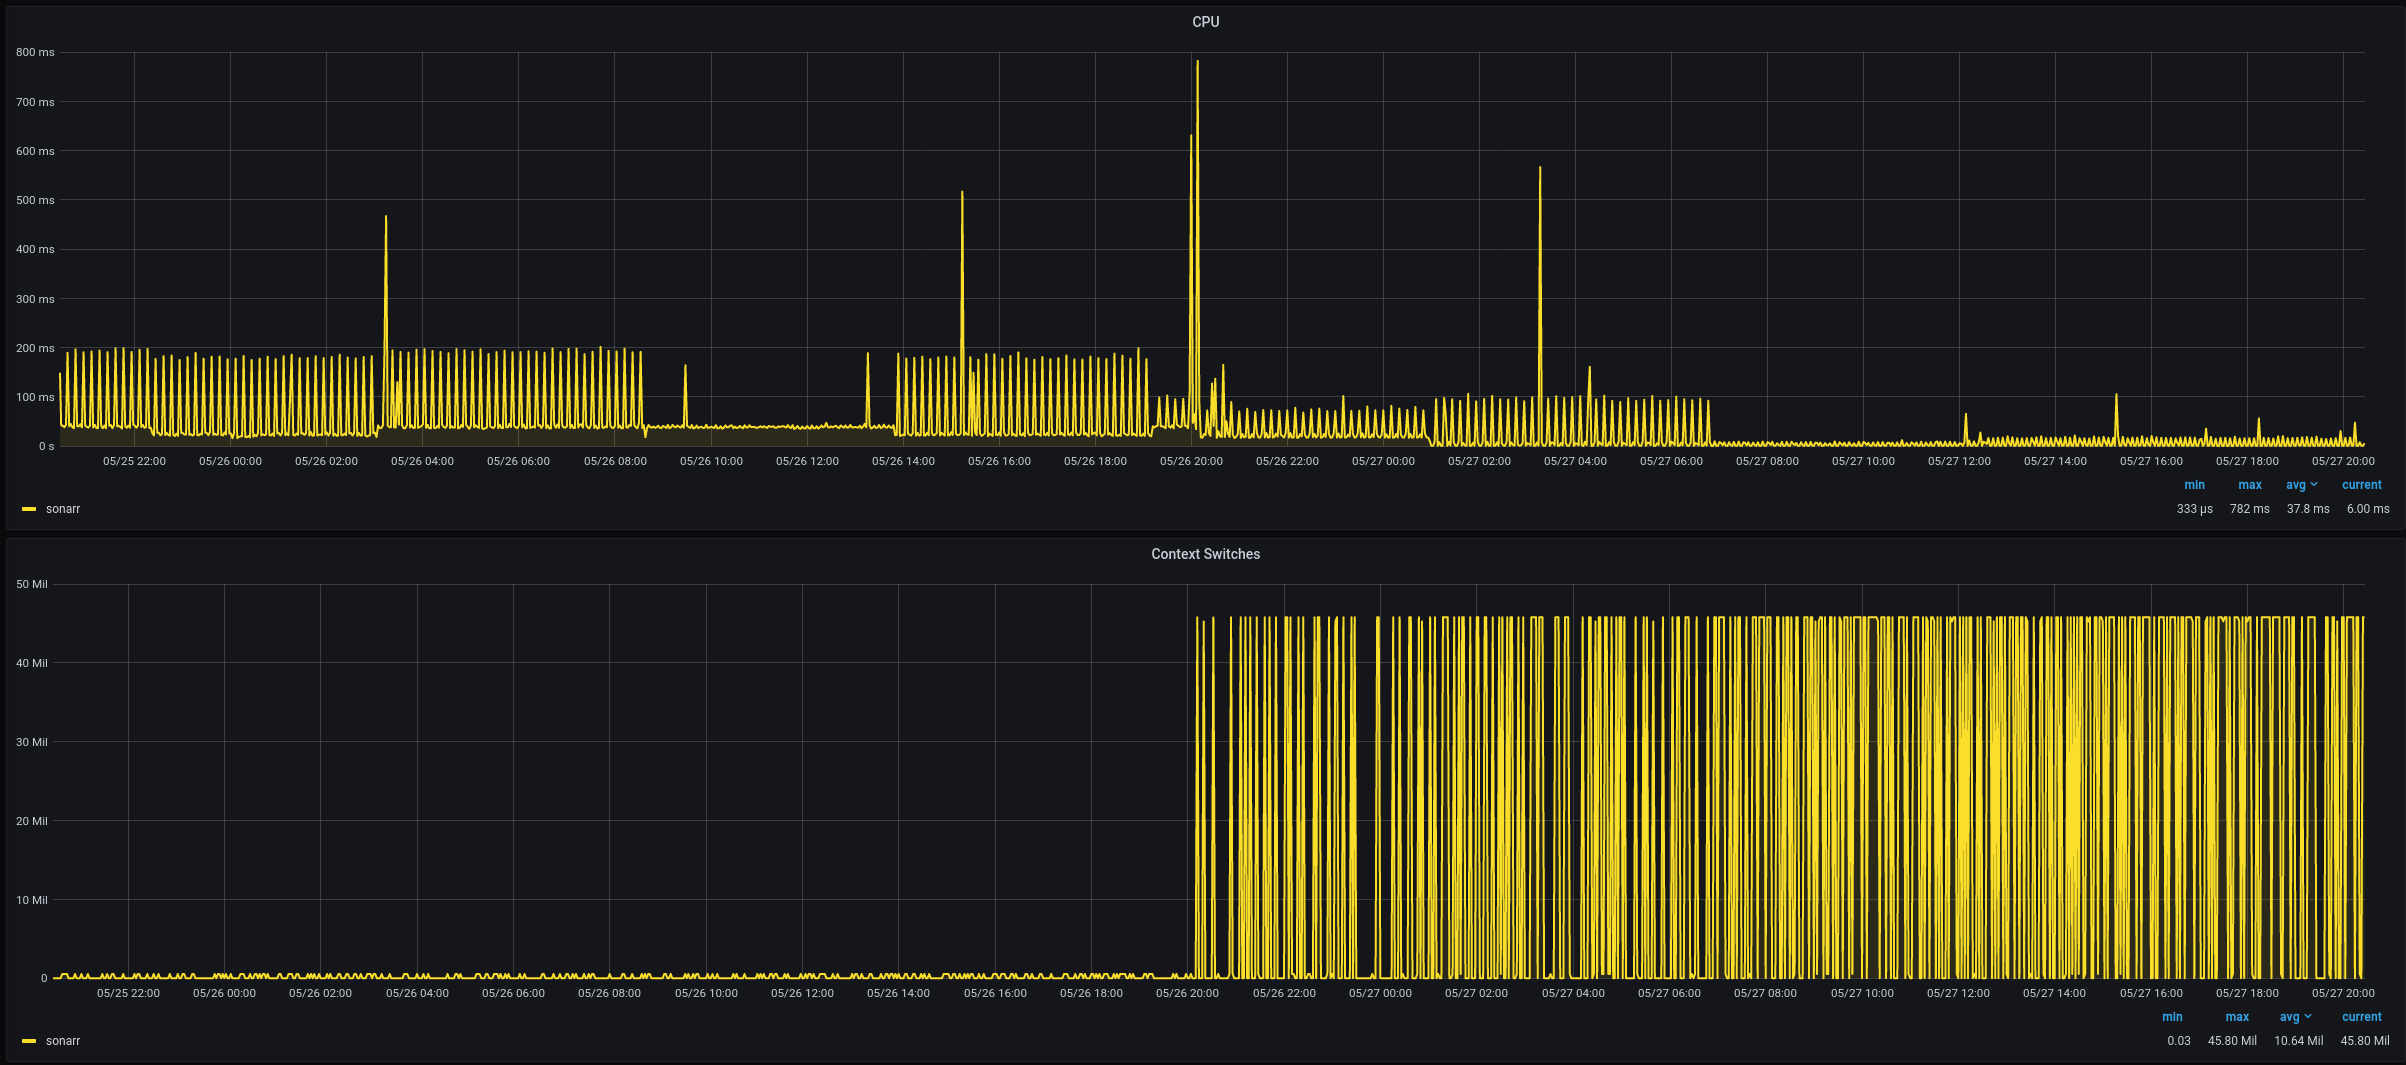The height and width of the screenshot is (1065, 2406).
Task: Click the 782 ms max value in CPU legend
Action: tap(2249, 509)
